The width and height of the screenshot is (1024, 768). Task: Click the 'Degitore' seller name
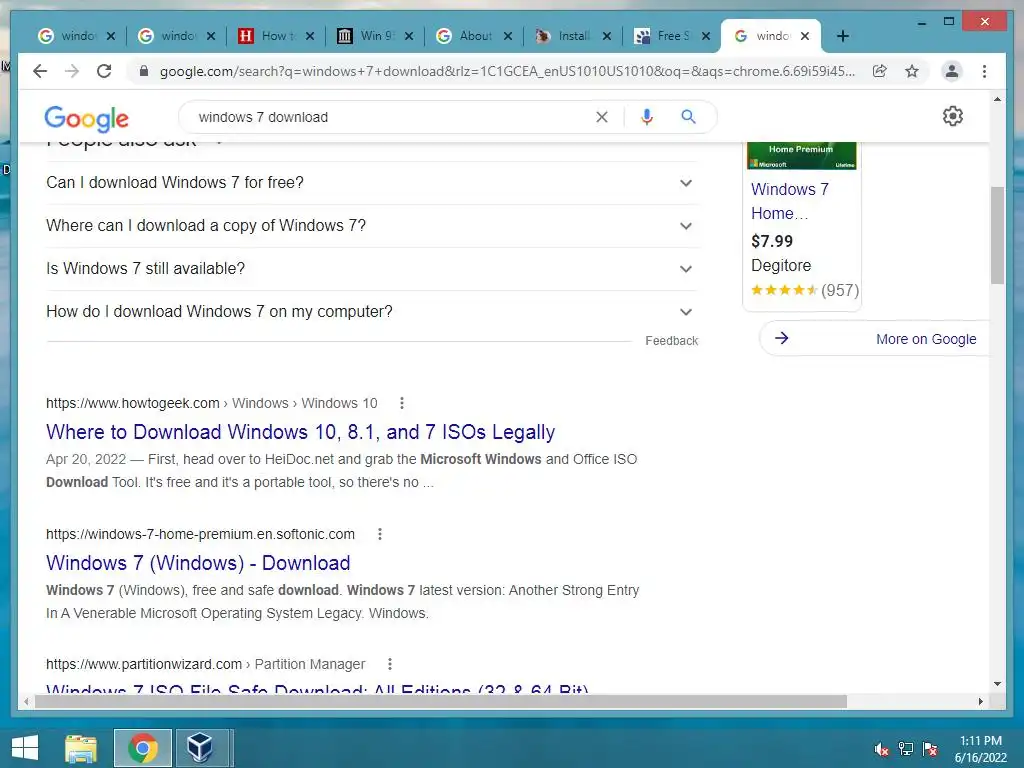pyautogui.click(x=781, y=266)
